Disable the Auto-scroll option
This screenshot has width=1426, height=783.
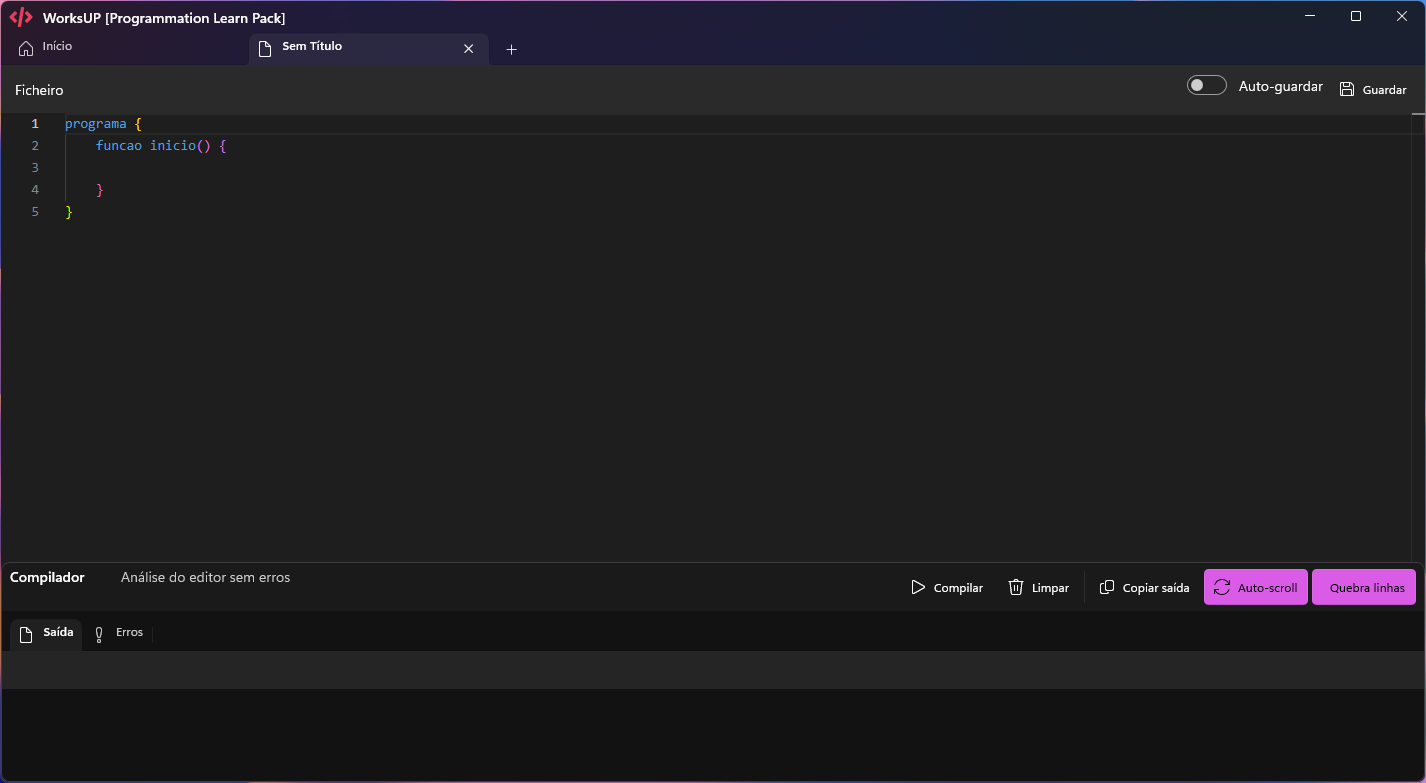(1255, 587)
